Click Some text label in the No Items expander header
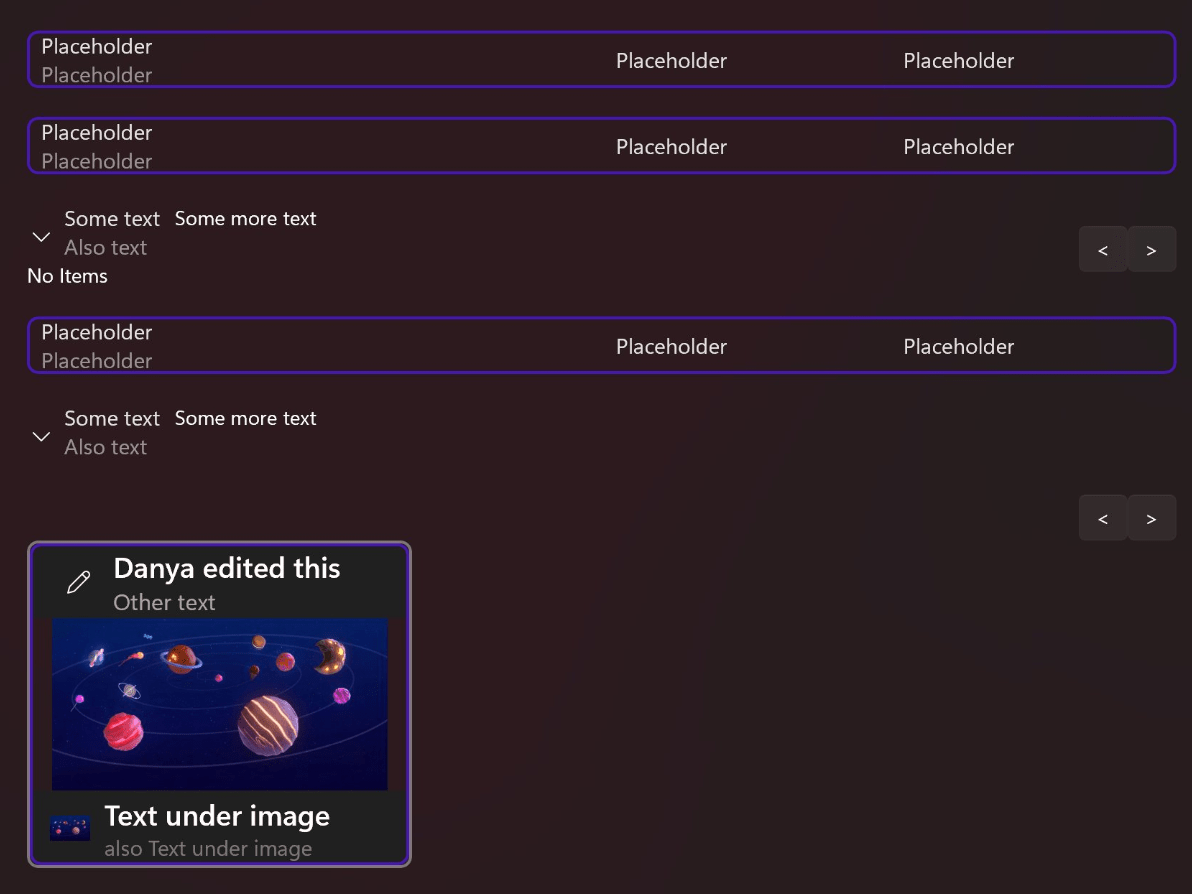This screenshot has width=1192, height=894. [112, 219]
